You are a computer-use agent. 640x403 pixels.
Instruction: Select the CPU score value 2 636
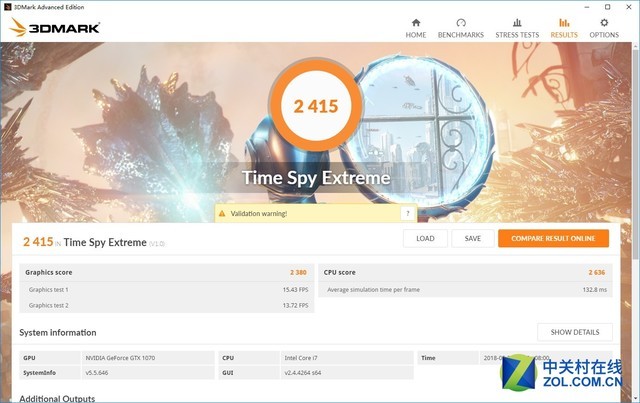tap(597, 272)
